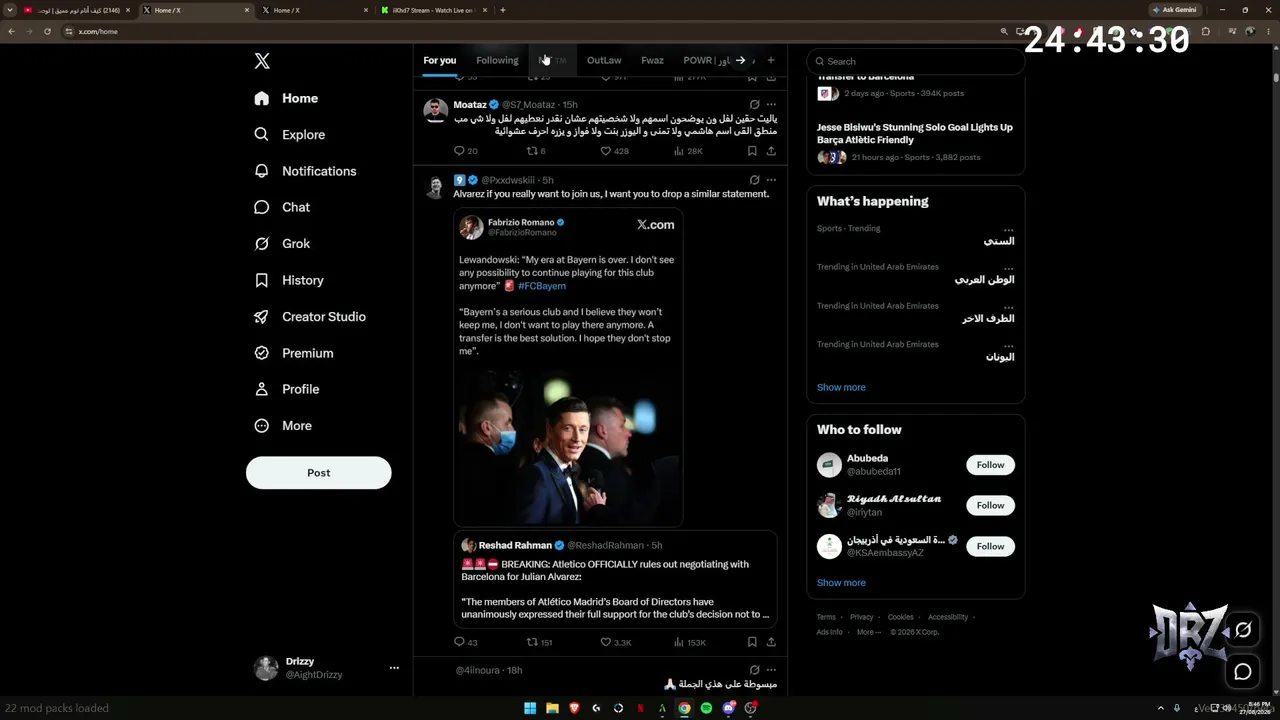Open the floating chat messages button
Image resolution: width=1280 pixels, height=720 pixels.
(1243, 672)
